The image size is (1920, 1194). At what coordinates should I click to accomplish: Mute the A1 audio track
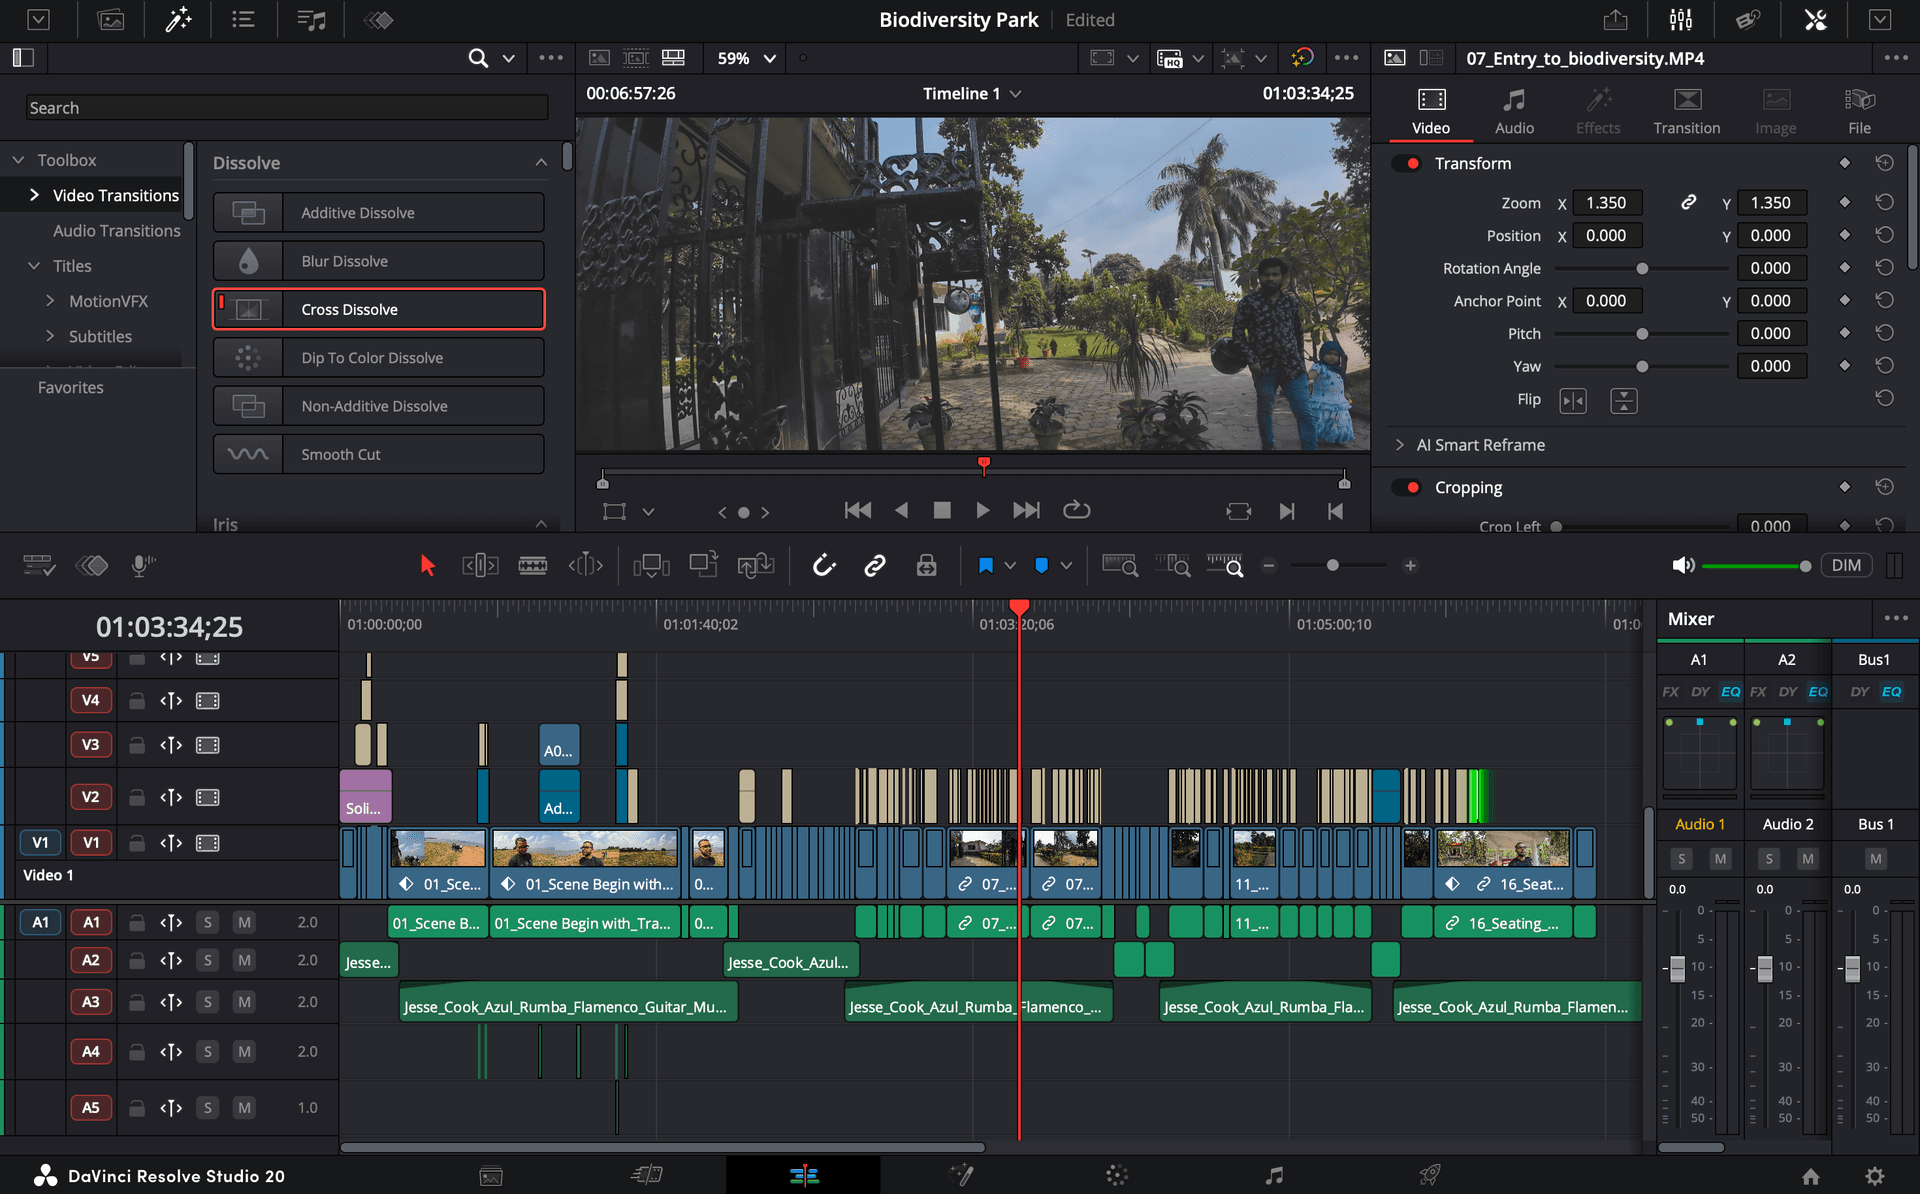tap(244, 922)
